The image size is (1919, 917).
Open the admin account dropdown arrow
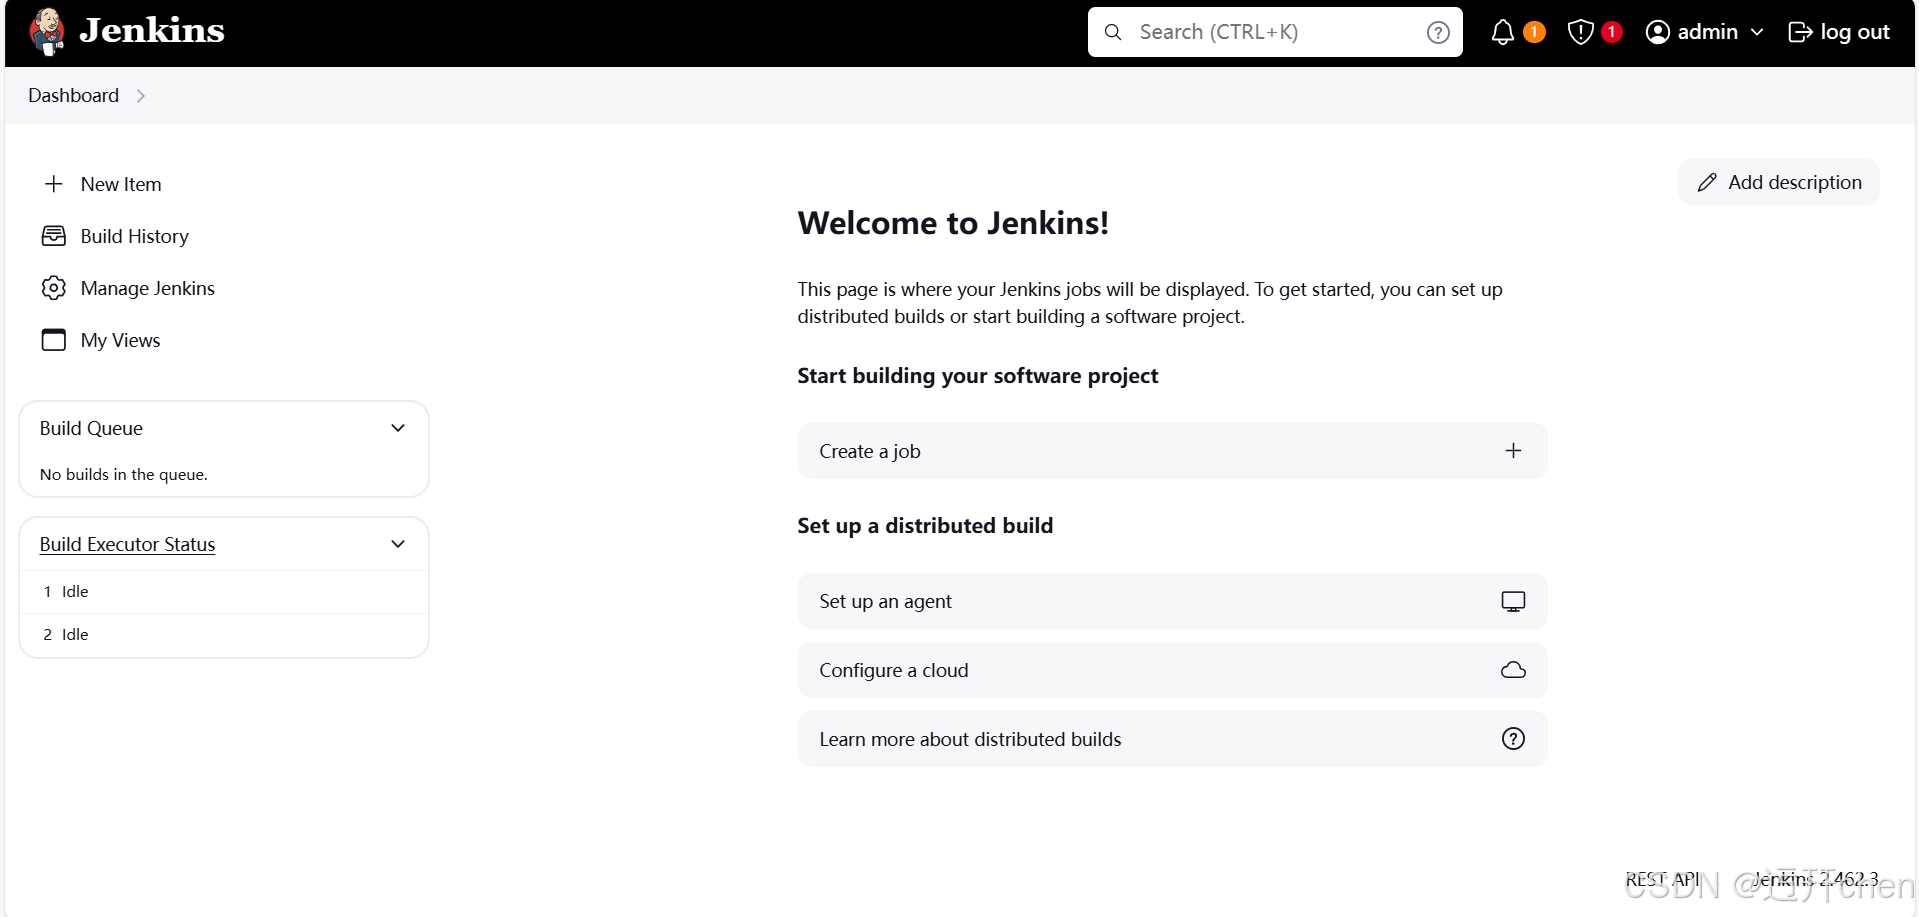click(1757, 31)
